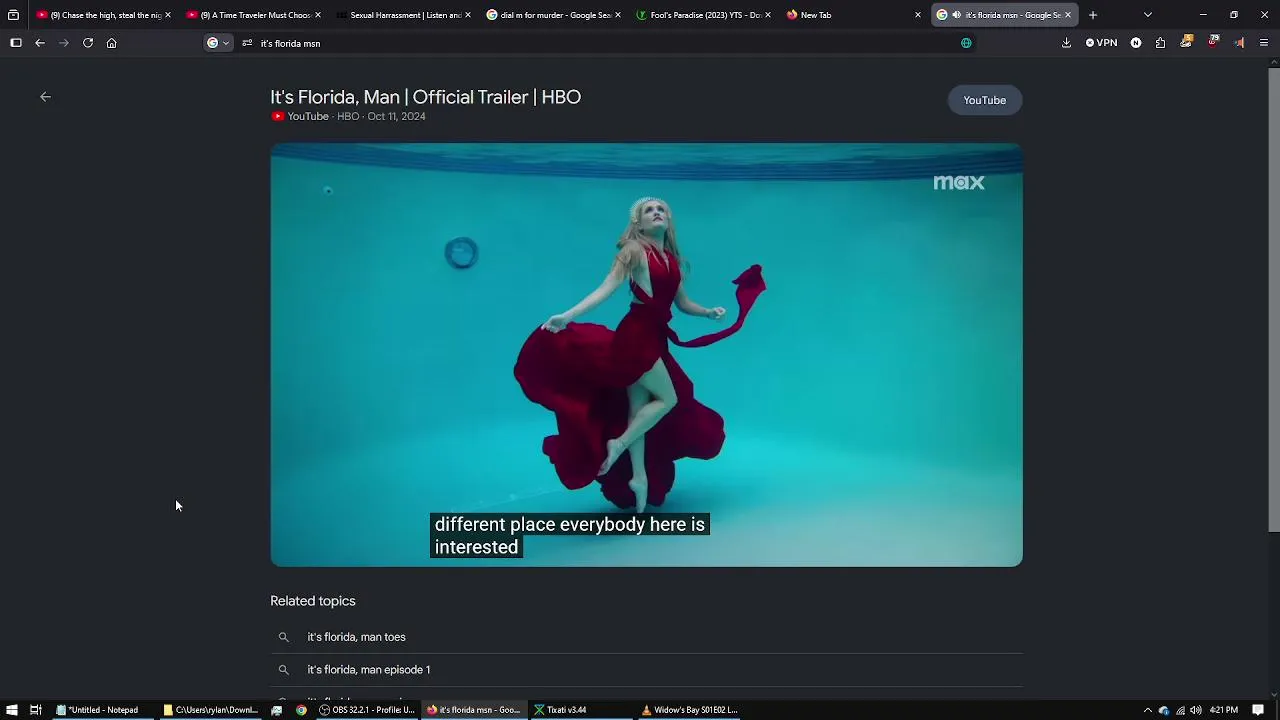1280x720 pixels.
Task: Open the browser downloads panel
Action: click(1066, 43)
